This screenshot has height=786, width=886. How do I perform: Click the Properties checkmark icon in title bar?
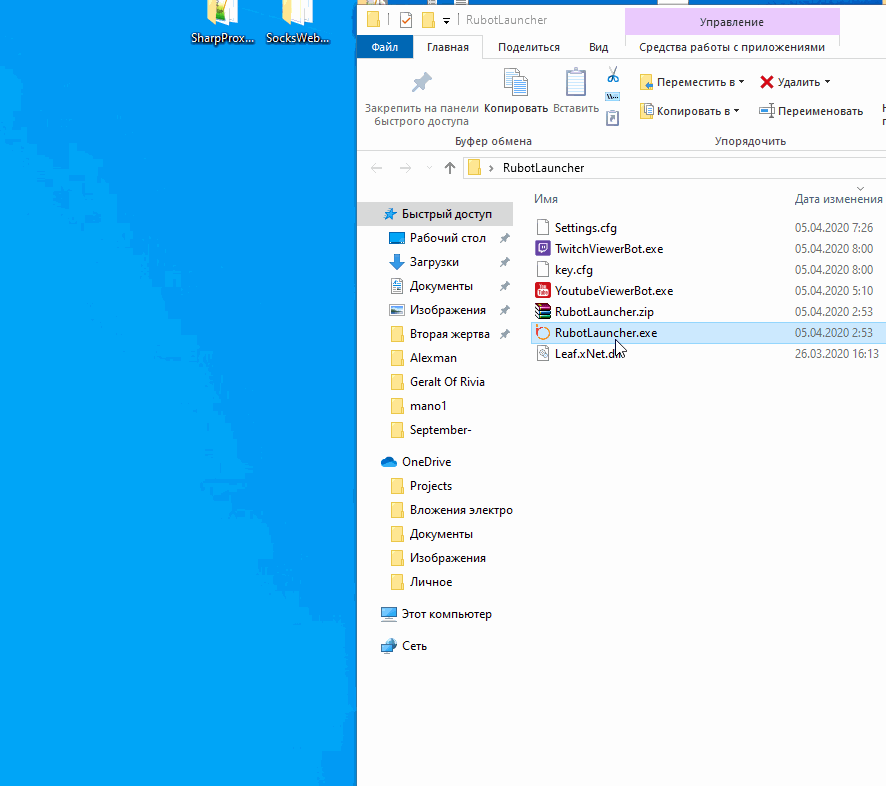click(405, 20)
